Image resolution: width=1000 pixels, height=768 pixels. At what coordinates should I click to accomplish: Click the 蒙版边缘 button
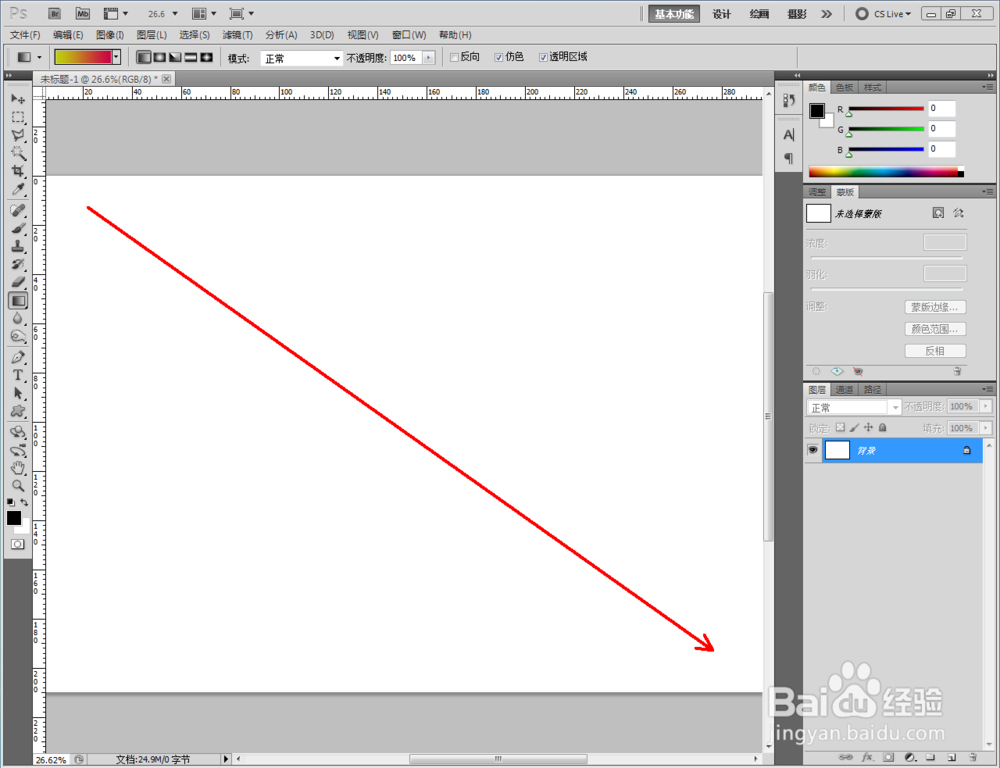935,307
